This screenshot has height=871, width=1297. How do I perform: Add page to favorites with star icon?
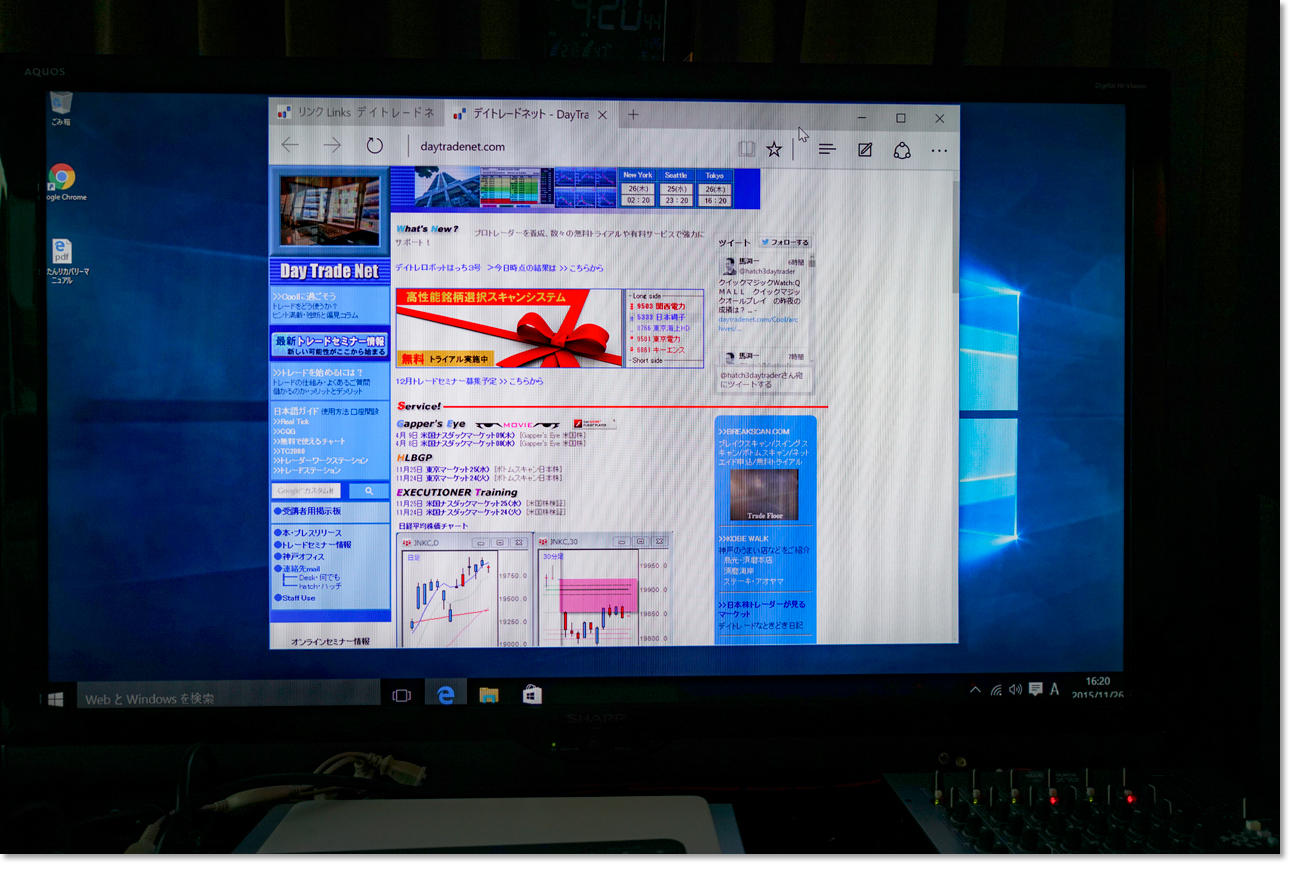774,149
